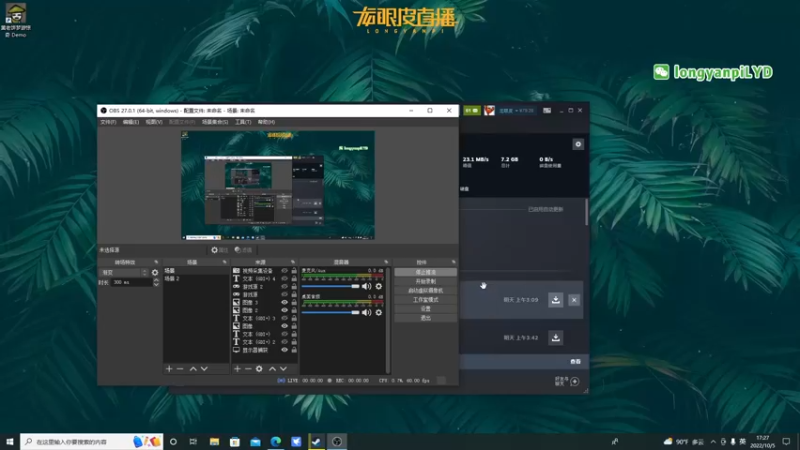Remove the 上午3:09 queued download with the X
This screenshot has width=800, height=450.
coord(574,300)
